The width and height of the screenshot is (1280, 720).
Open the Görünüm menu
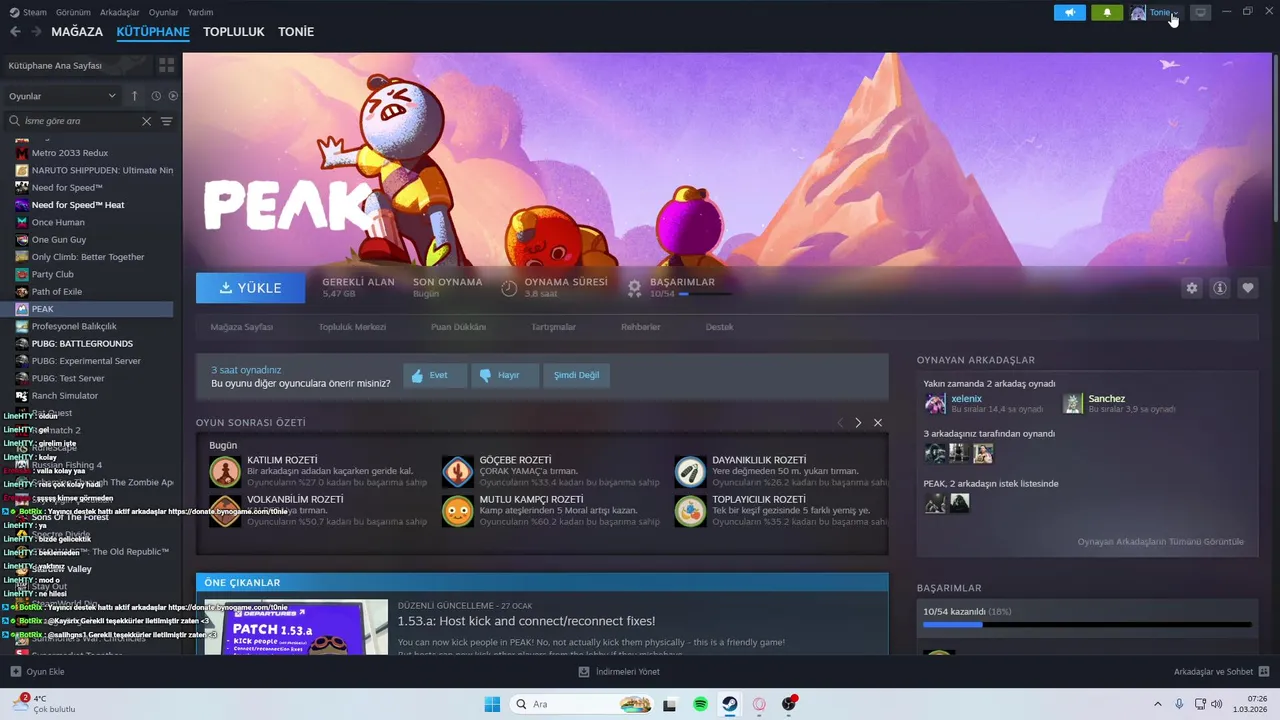pos(73,12)
